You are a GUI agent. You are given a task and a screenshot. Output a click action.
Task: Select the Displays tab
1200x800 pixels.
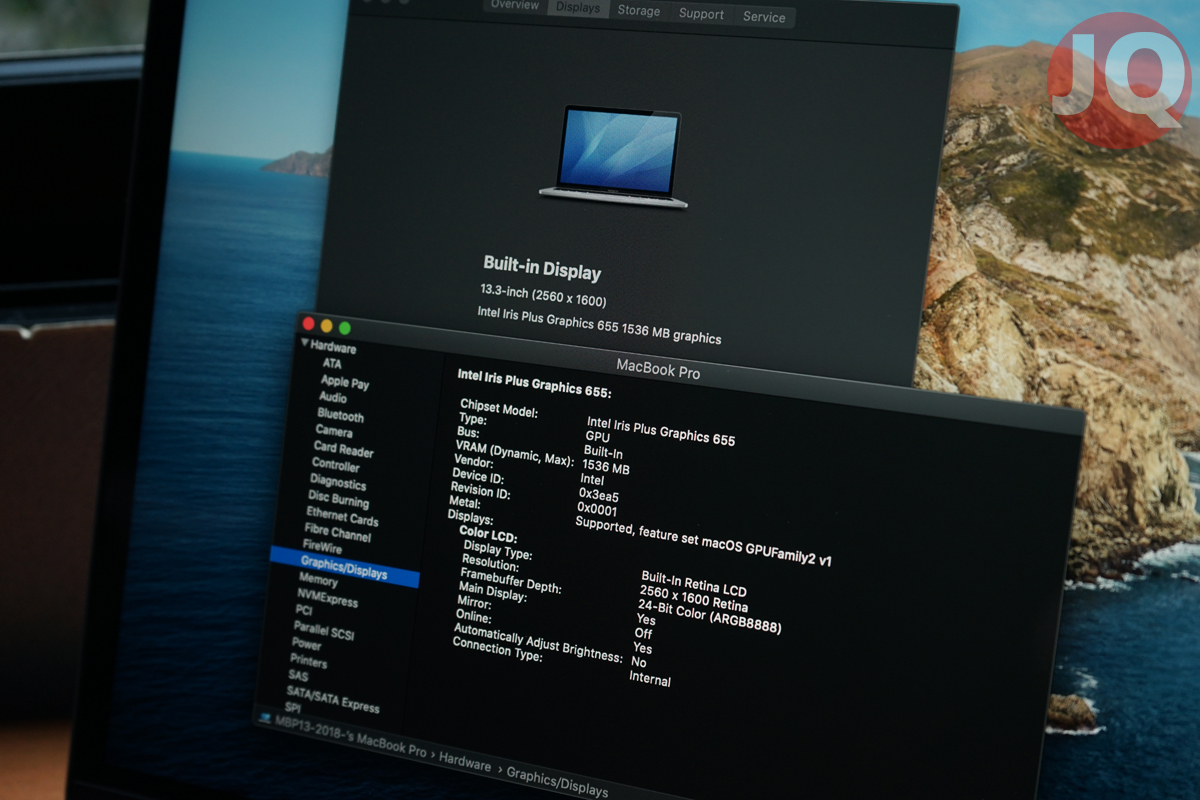click(579, 7)
